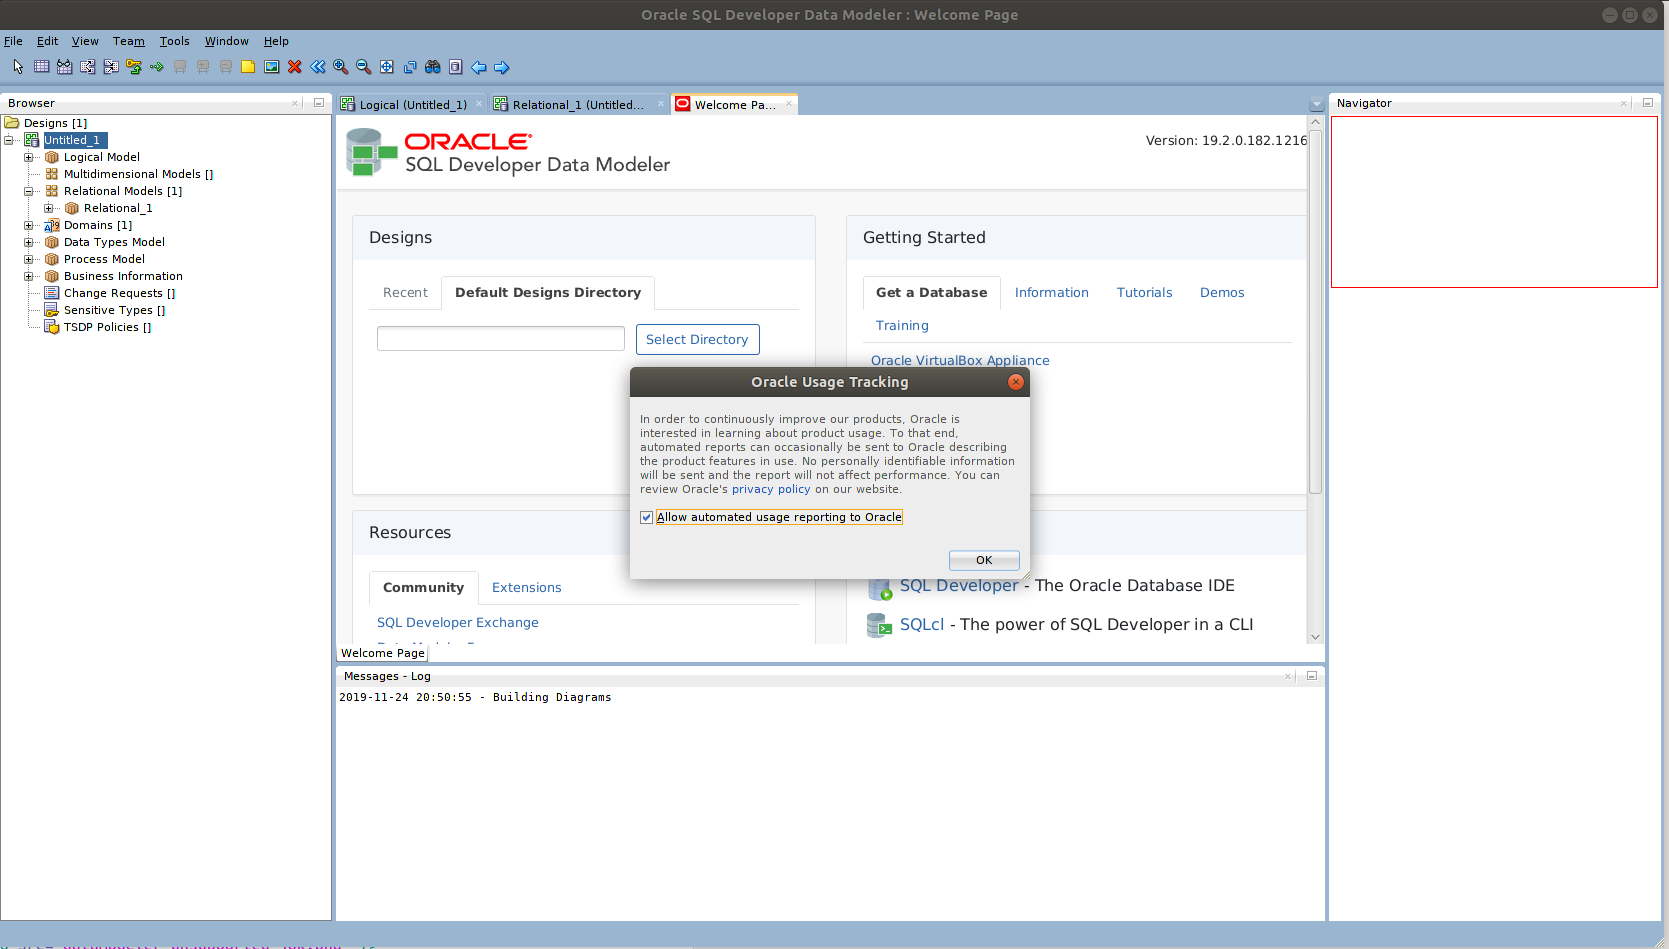Click the Change Requests icon

(52, 293)
